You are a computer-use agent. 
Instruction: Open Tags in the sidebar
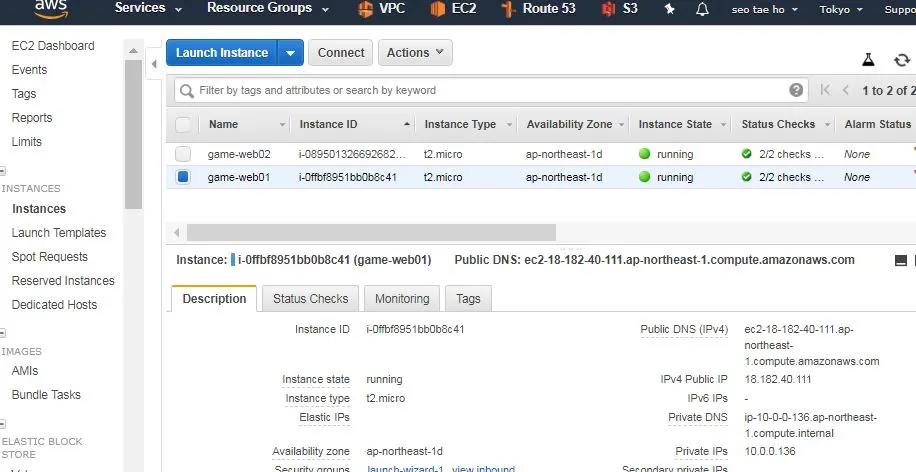[x=24, y=93]
